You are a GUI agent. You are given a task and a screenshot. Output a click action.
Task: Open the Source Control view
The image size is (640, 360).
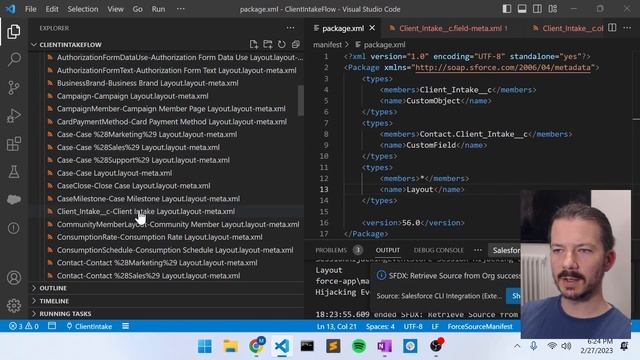(x=13, y=88)
